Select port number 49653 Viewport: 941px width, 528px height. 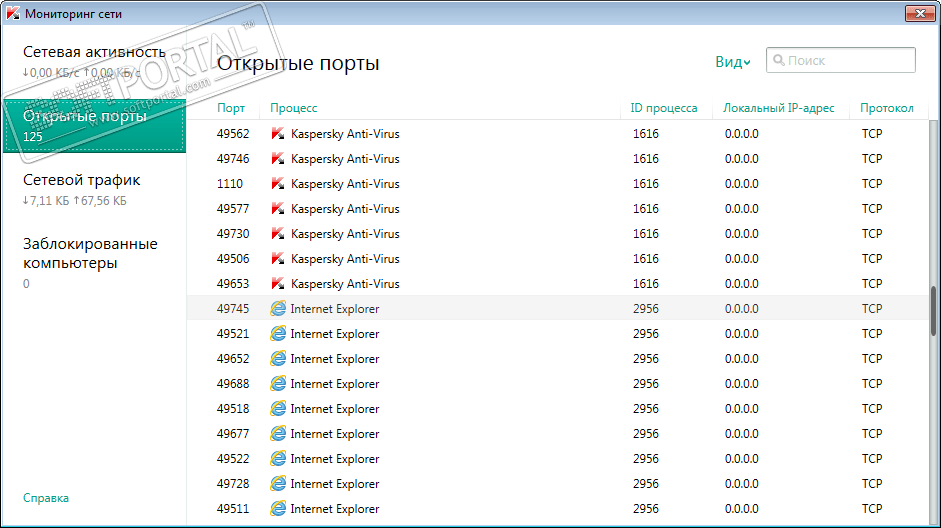[233, 284]
